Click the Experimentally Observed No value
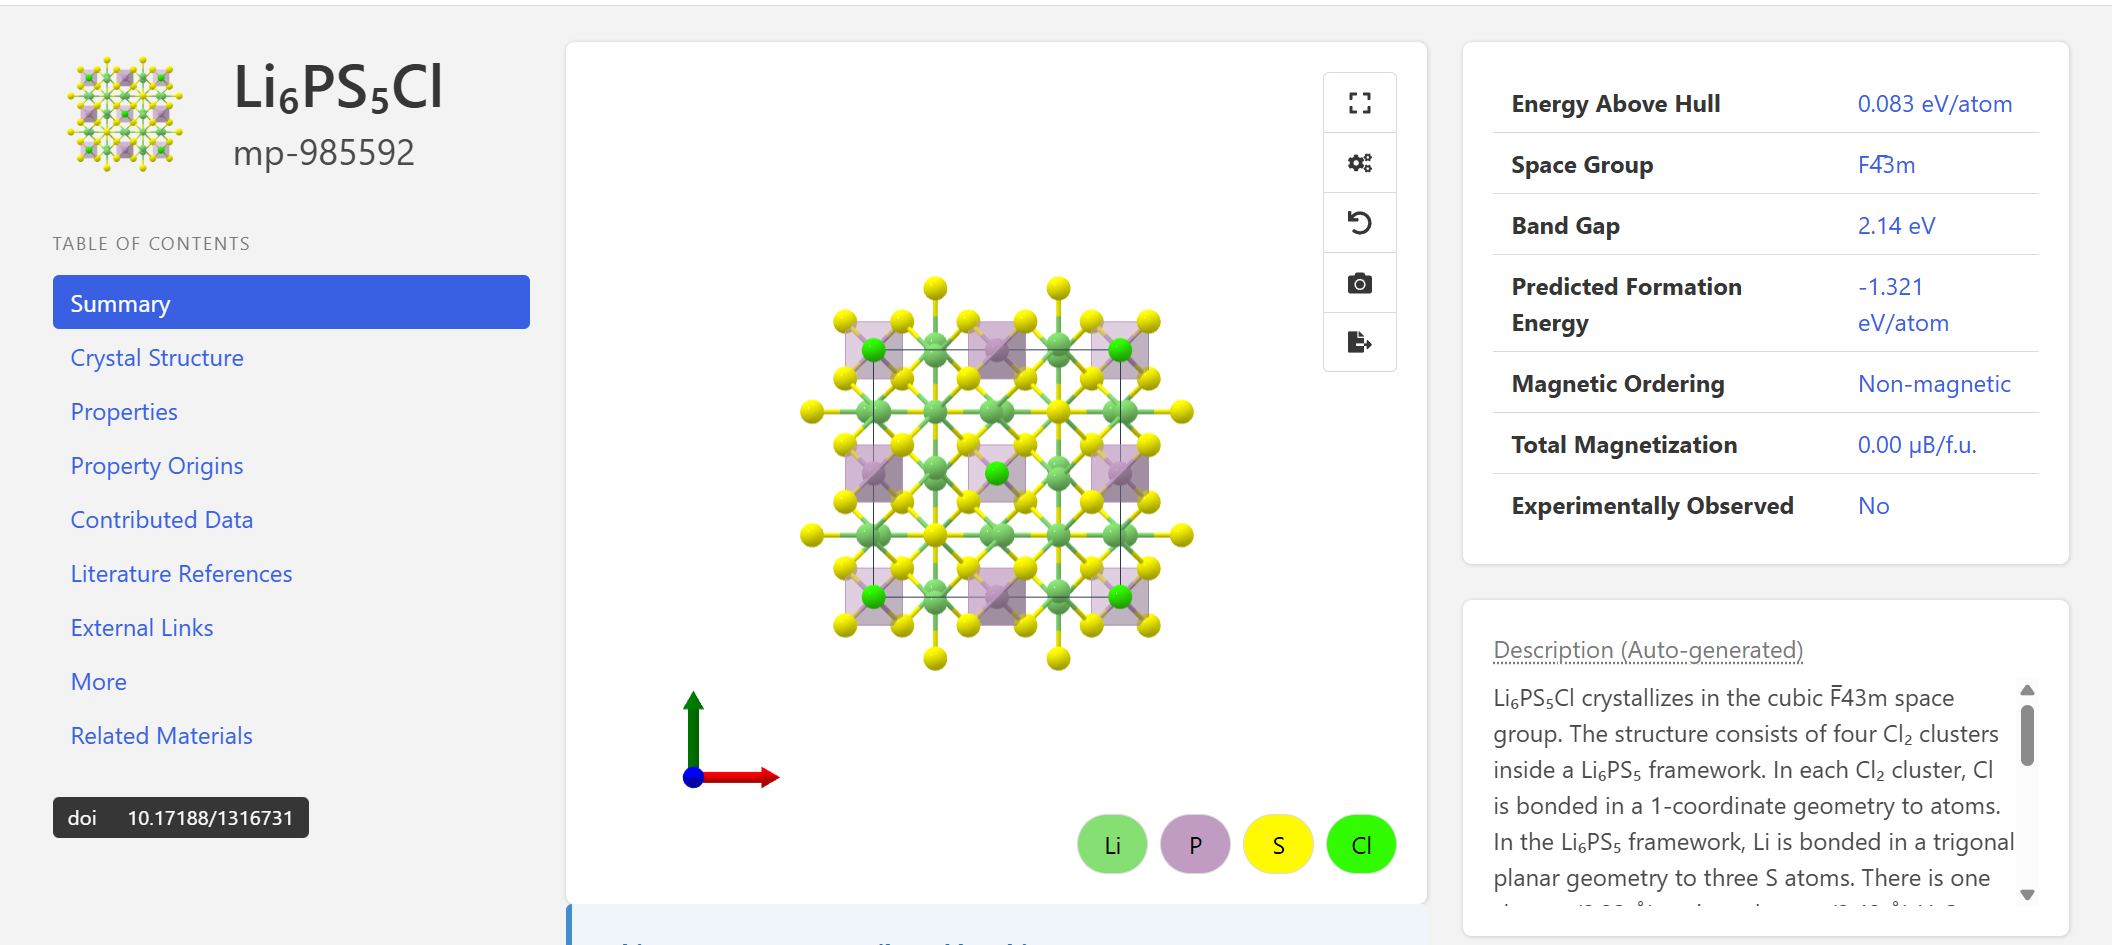This screenshot has height=945, width=2112. [x=1874, y=506]
